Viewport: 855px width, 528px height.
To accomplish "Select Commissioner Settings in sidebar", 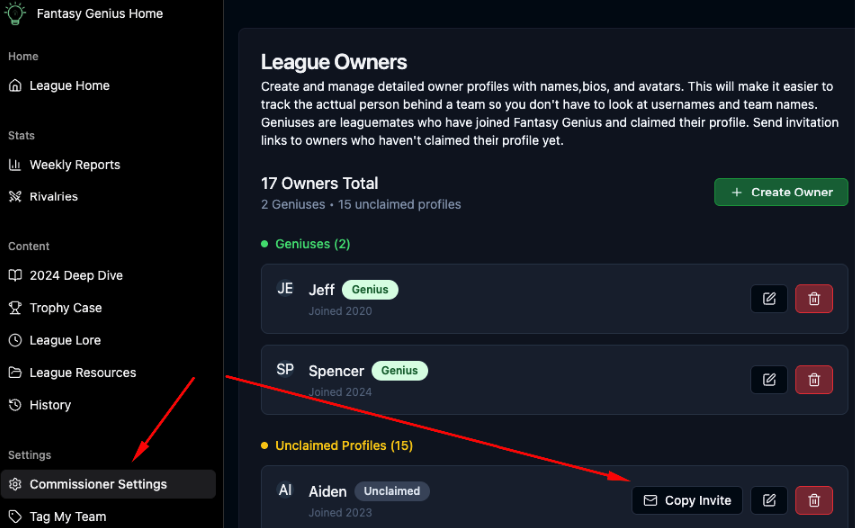I will point(109,484).
